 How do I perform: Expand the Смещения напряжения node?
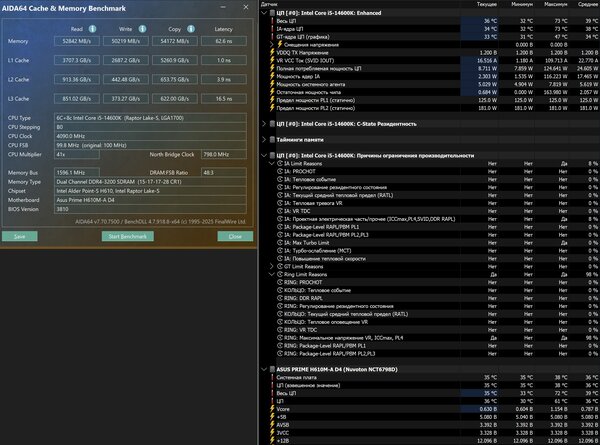[272, 44]
